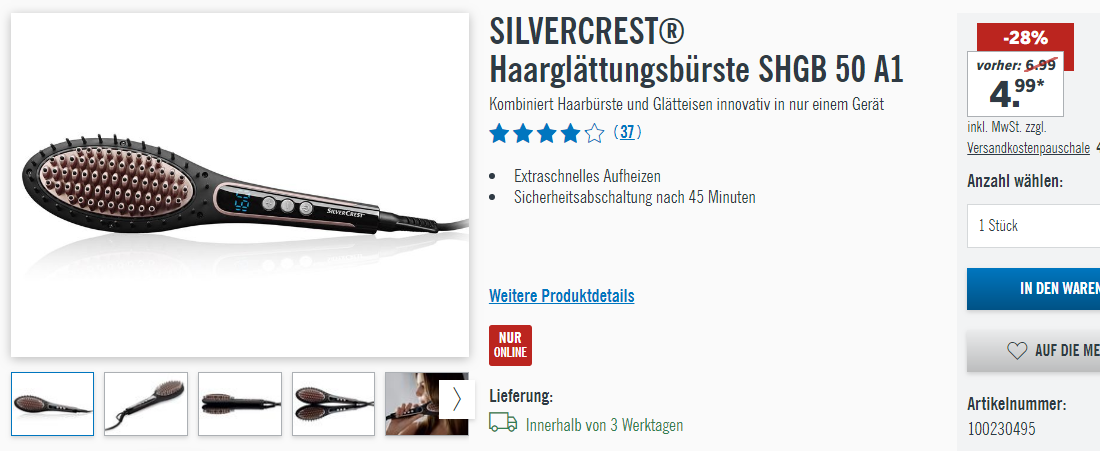The width and height of the screenshot is (1100, 451).
Task: Open the Versandkostenpauschale link
Action: tap(1028, 148)
